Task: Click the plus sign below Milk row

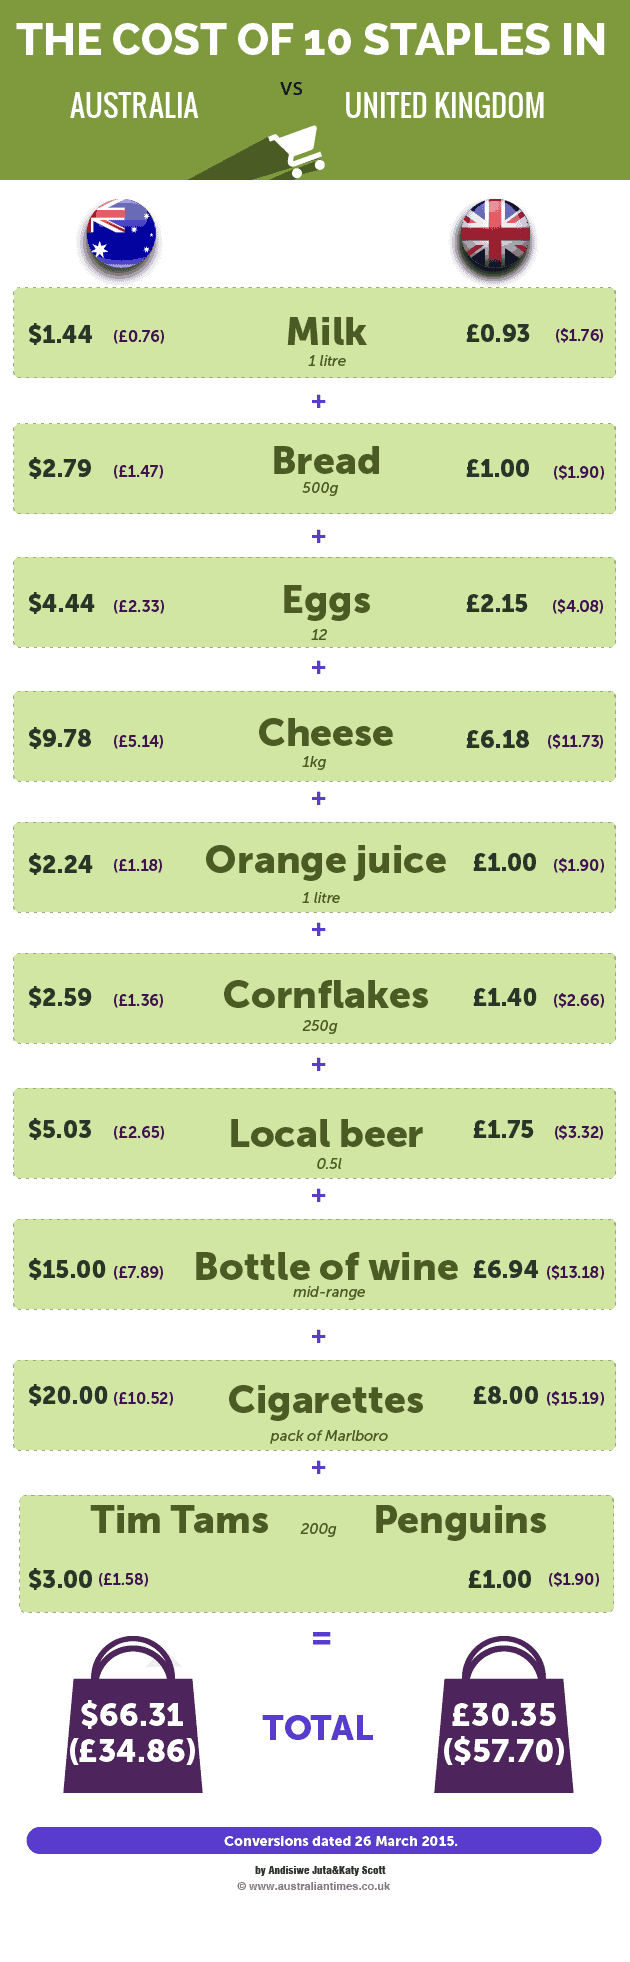Action: click(319, 402)
